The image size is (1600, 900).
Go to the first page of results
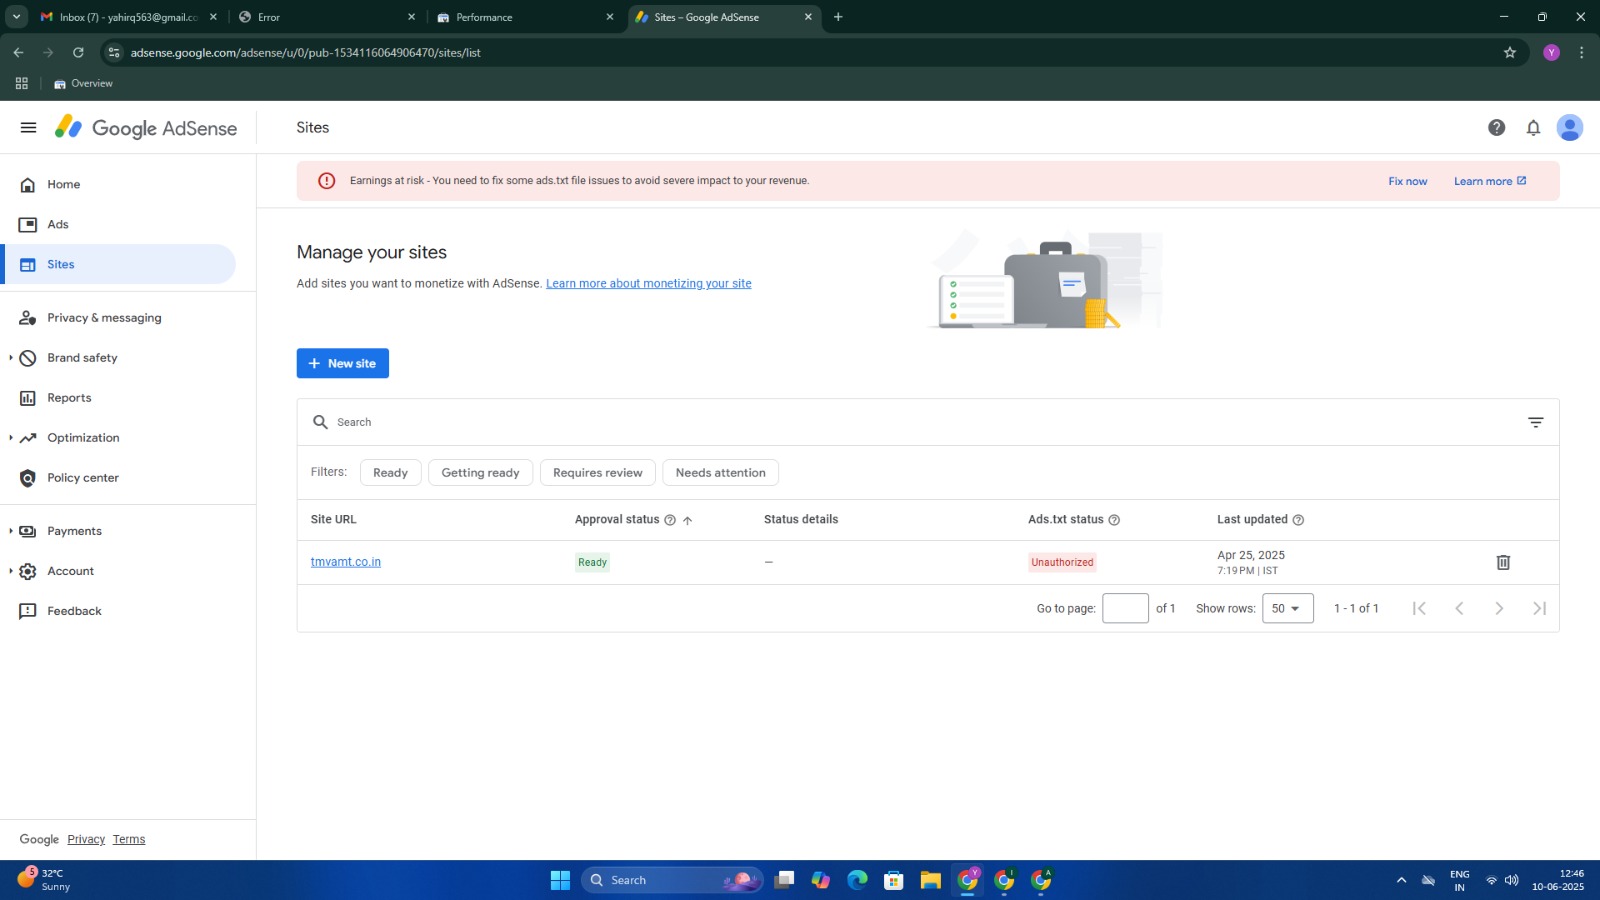coord(1419,608)
